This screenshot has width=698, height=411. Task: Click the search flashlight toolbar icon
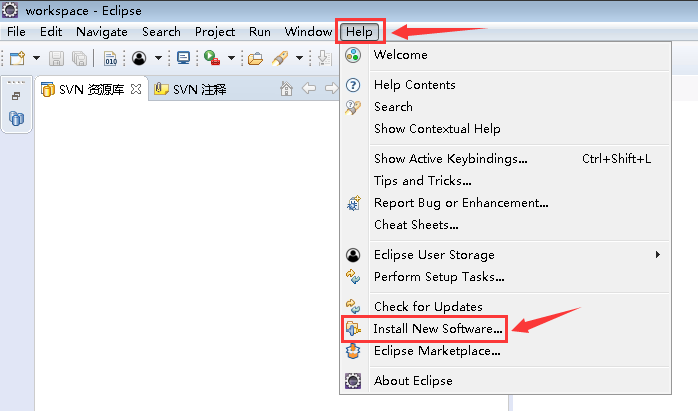pos(280,58)
